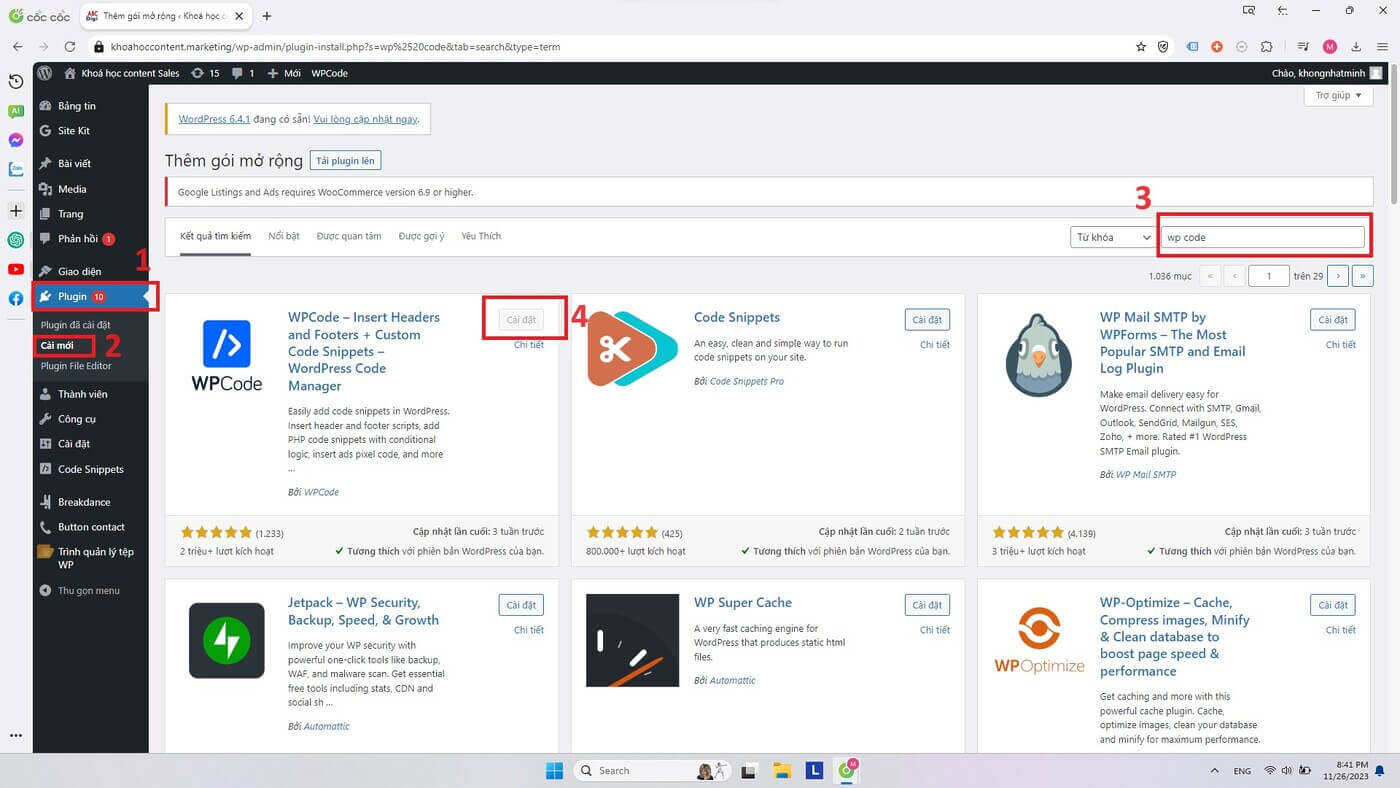Bookmark this page with the star icon
1400x788 pixels.
coord(1141,47)
